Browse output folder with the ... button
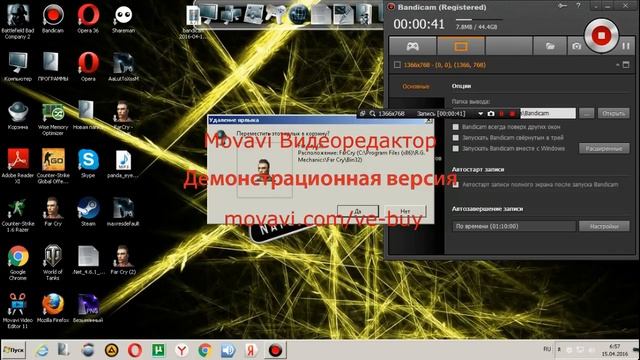This screenshot has width=640, height=360. (587, 113)
